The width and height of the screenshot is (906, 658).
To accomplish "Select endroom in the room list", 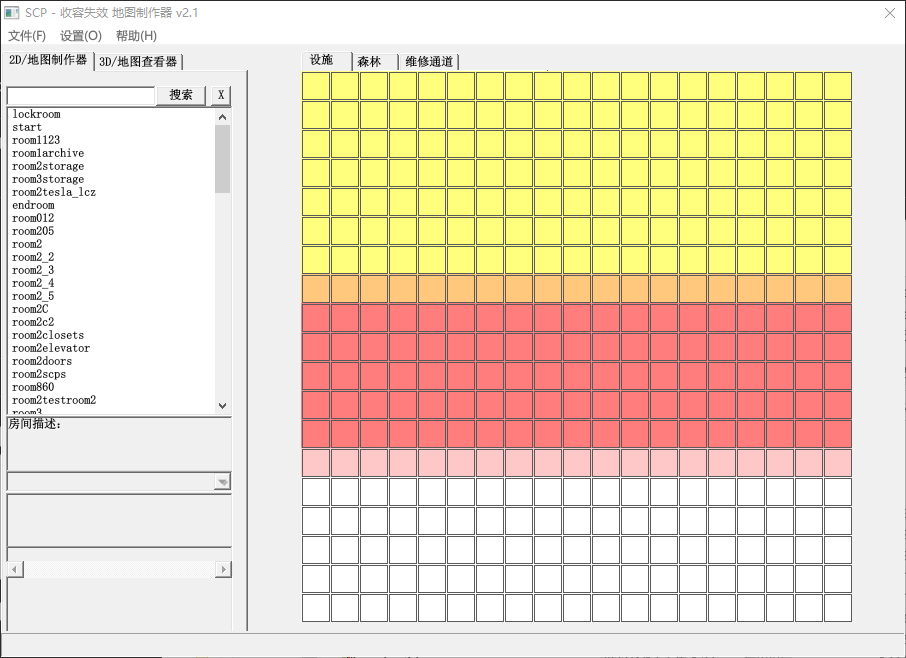I will pos(34,205).
